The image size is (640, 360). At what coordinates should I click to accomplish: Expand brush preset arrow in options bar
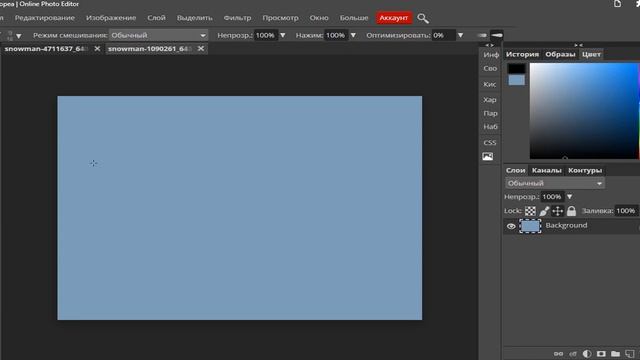click(x=19, y=36)
